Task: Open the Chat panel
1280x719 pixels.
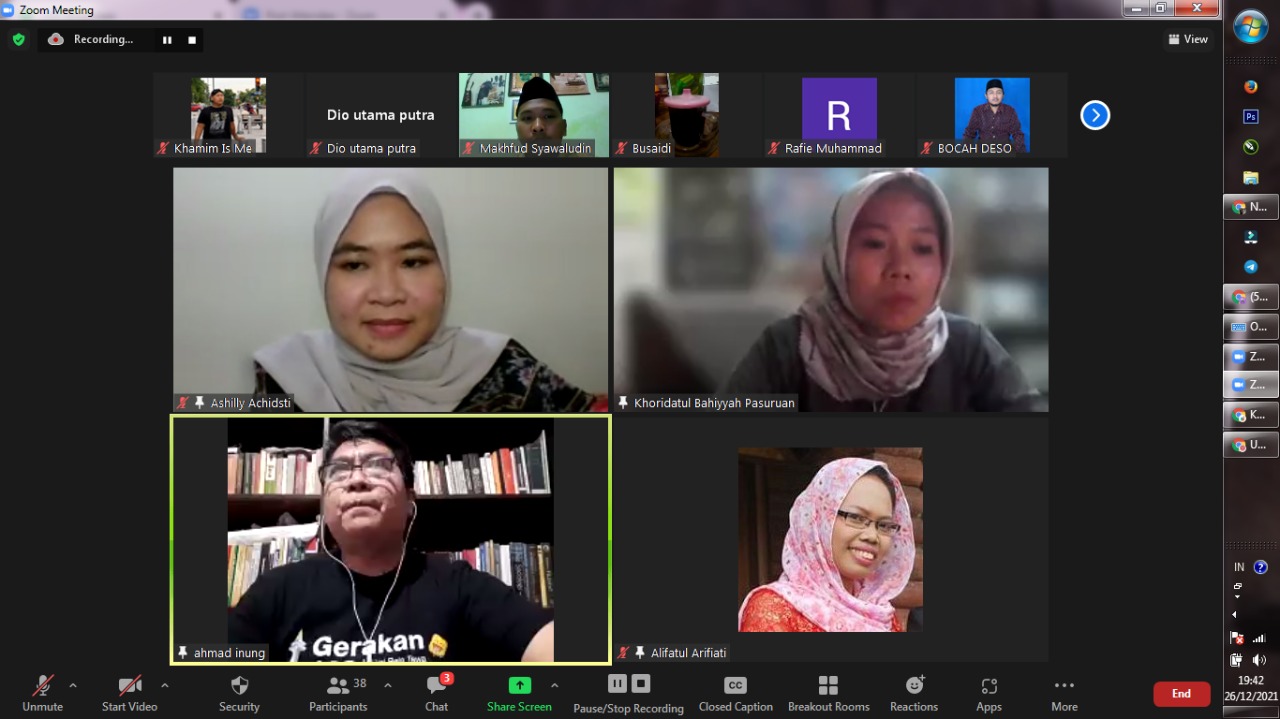Action: 436,693
